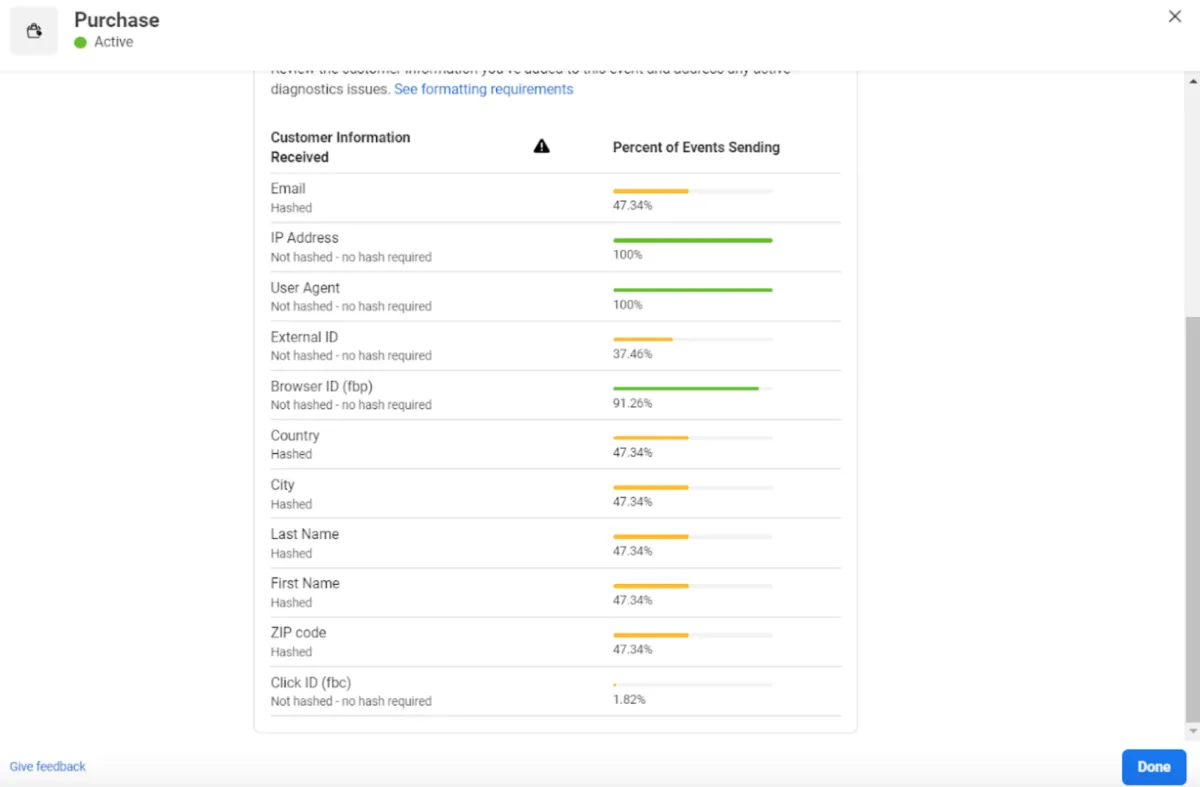
Task: Click the Purchase shopping bag icon
Action: pyautogui.click(x=34, y=31)
